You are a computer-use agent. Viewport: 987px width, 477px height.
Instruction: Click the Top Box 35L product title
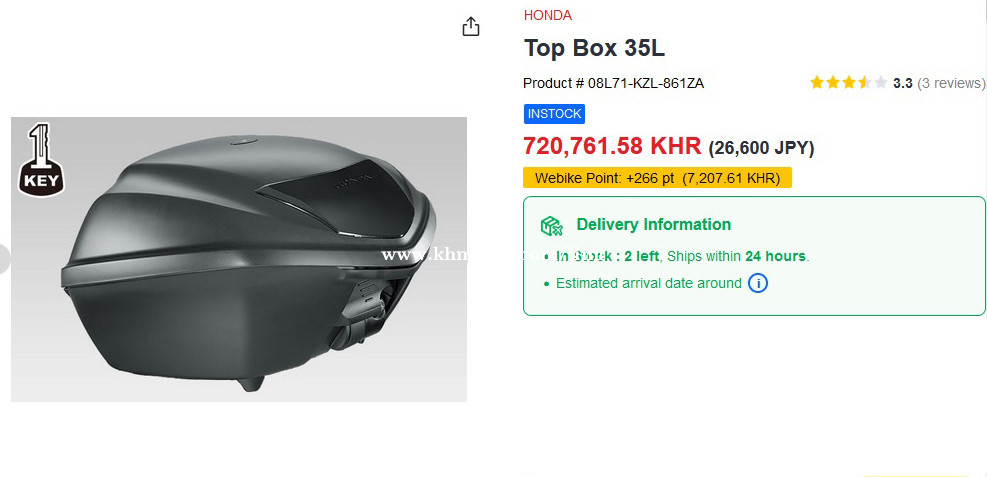(594, 48)
